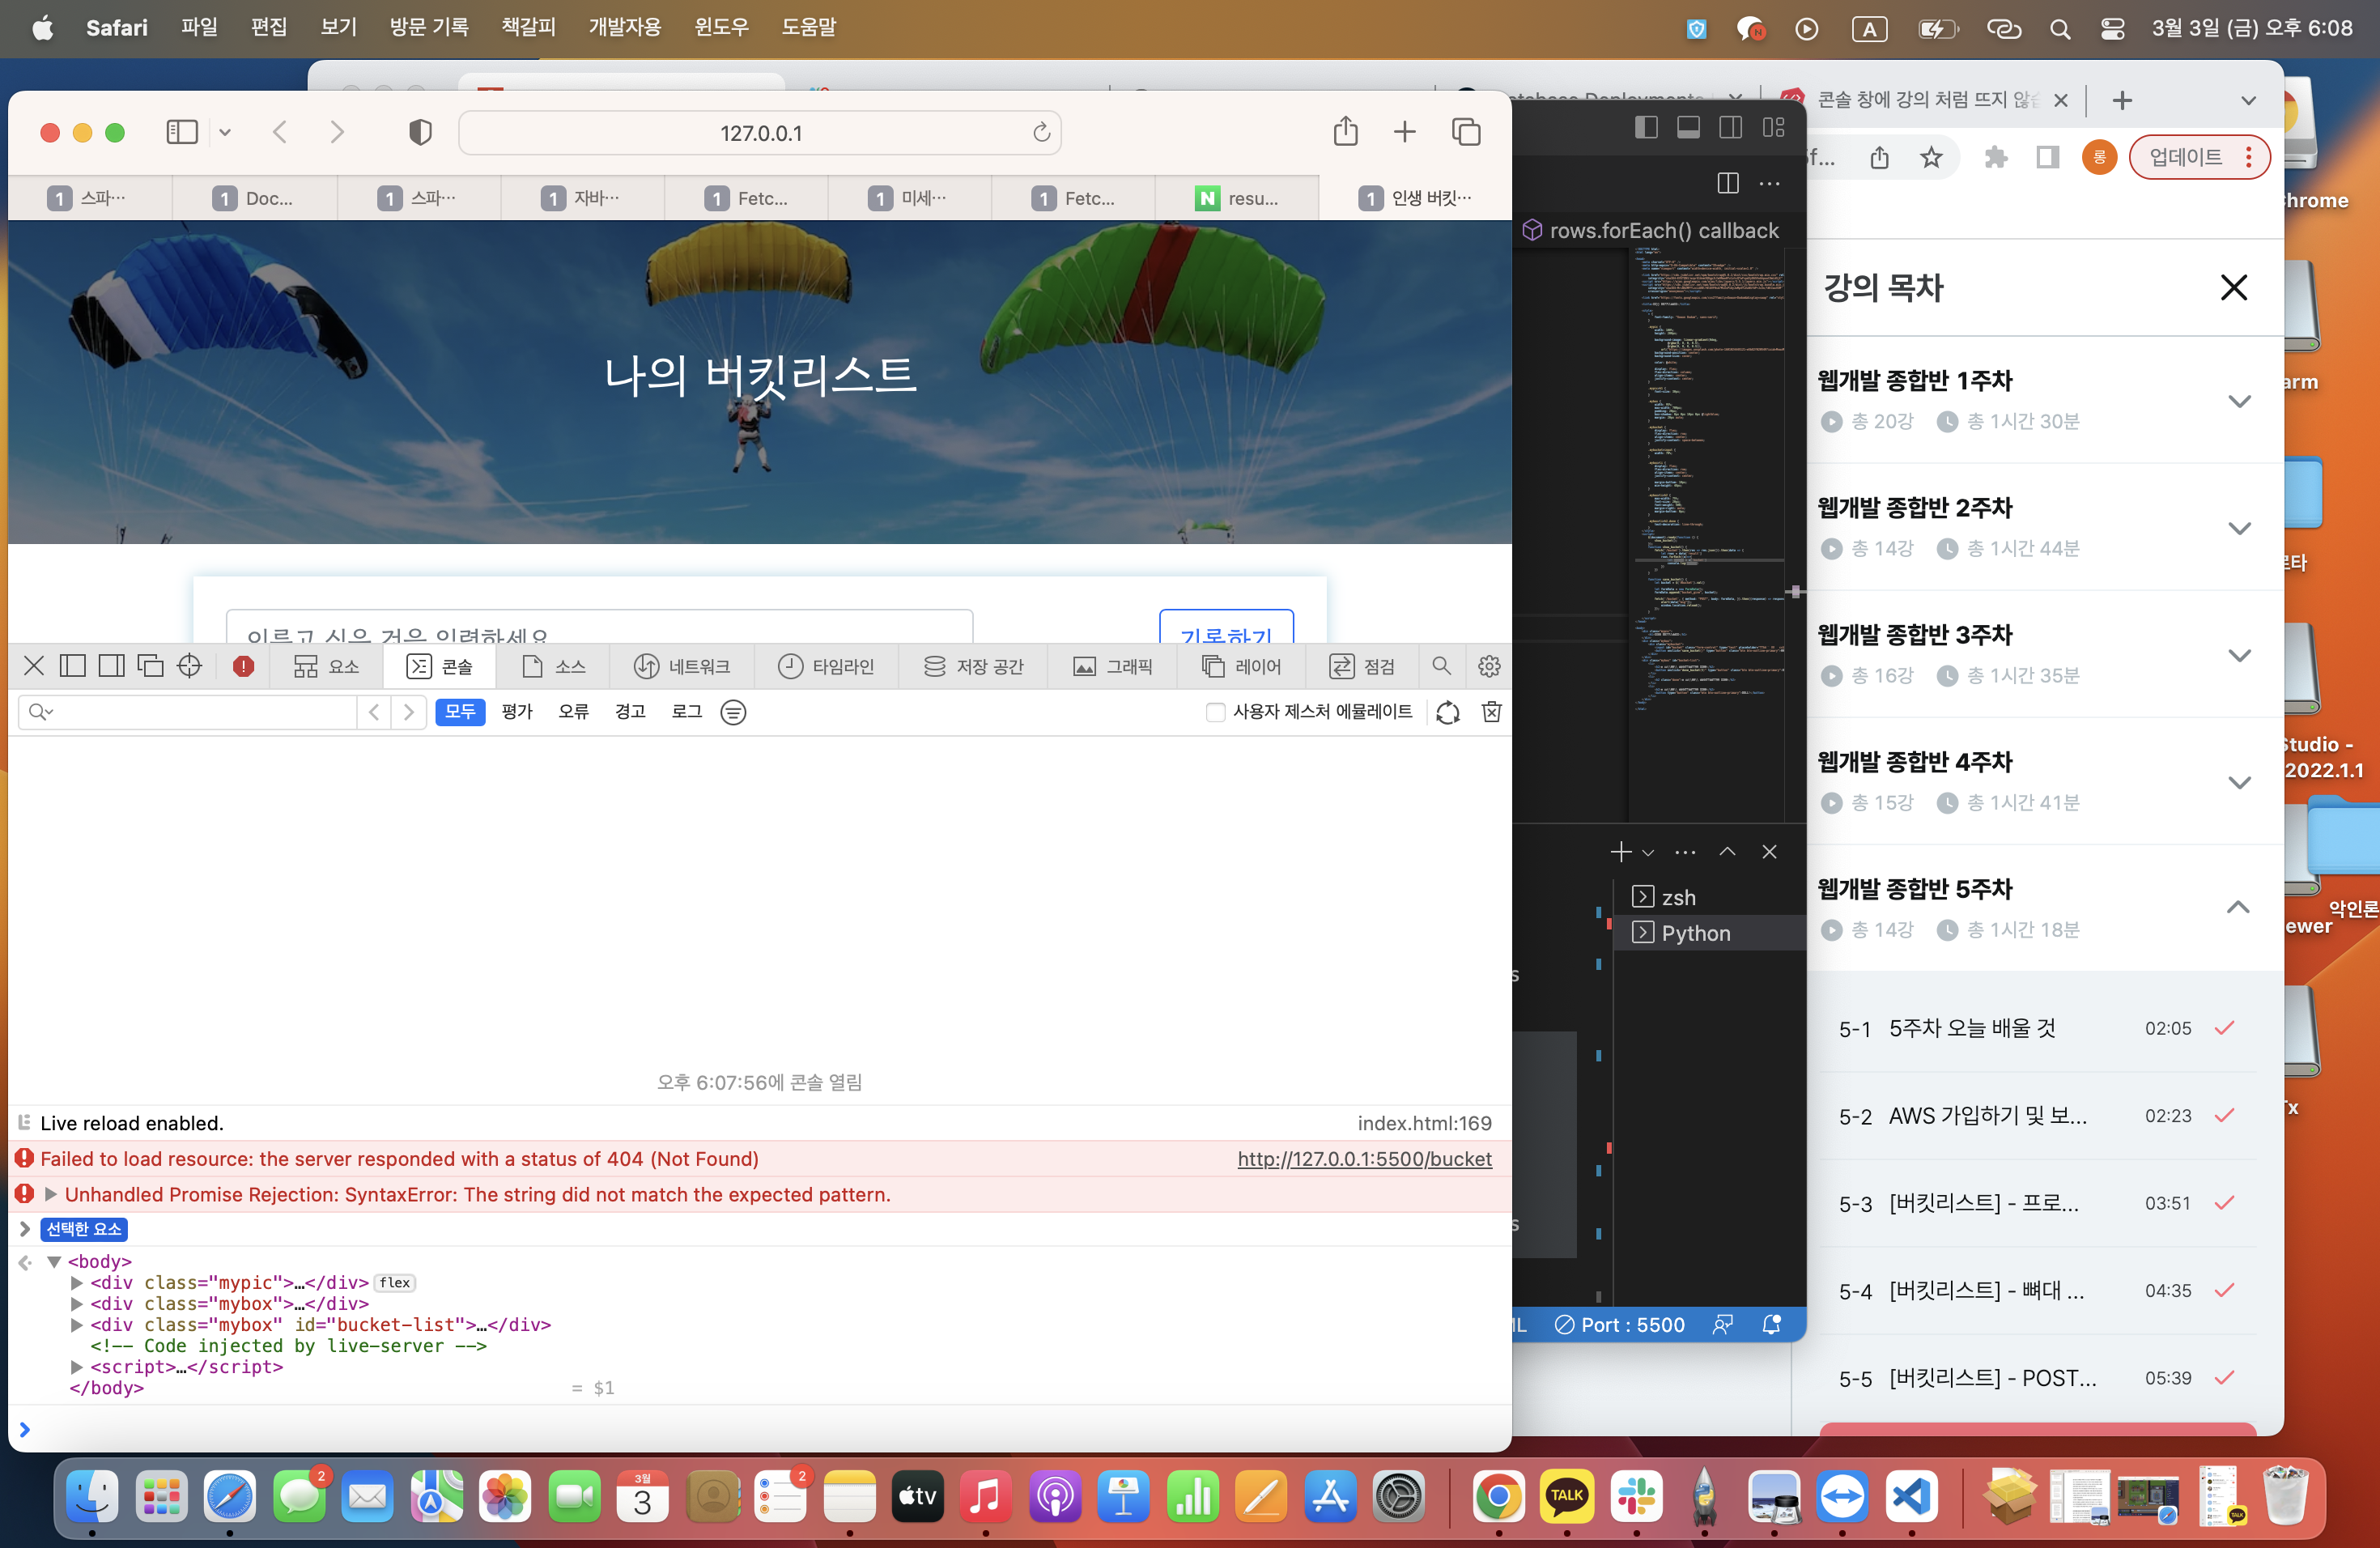Open the 레이어 inspector tab
The image size is (2380, 1548).
[x=1241, y=666]
